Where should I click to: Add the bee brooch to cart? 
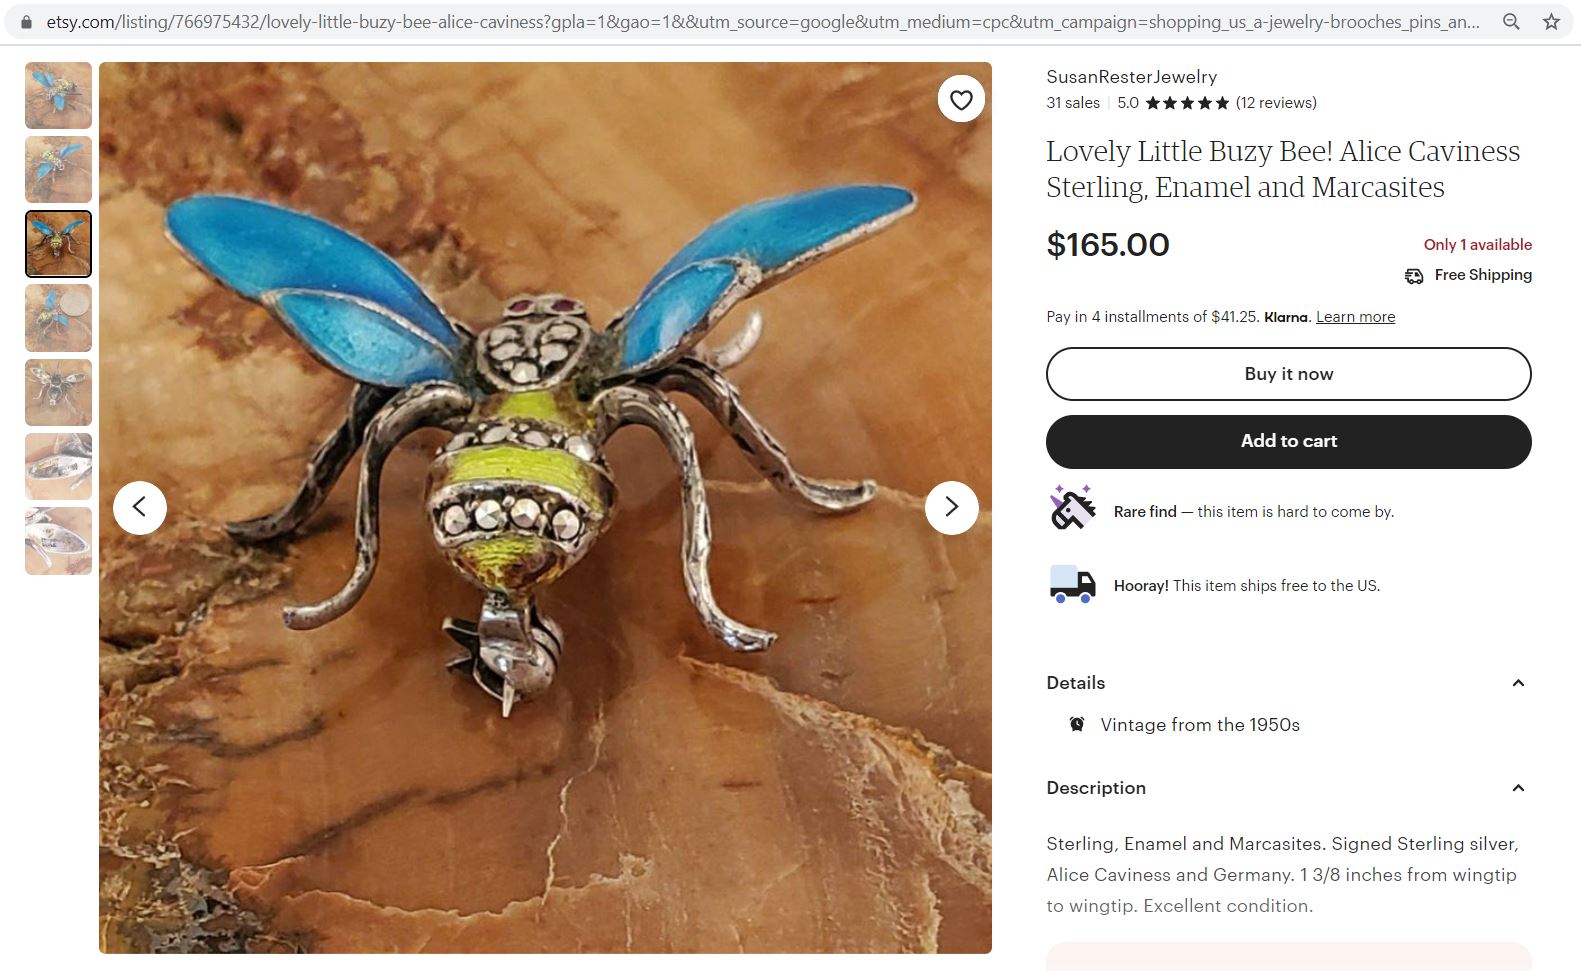(x=1288, y=440)
